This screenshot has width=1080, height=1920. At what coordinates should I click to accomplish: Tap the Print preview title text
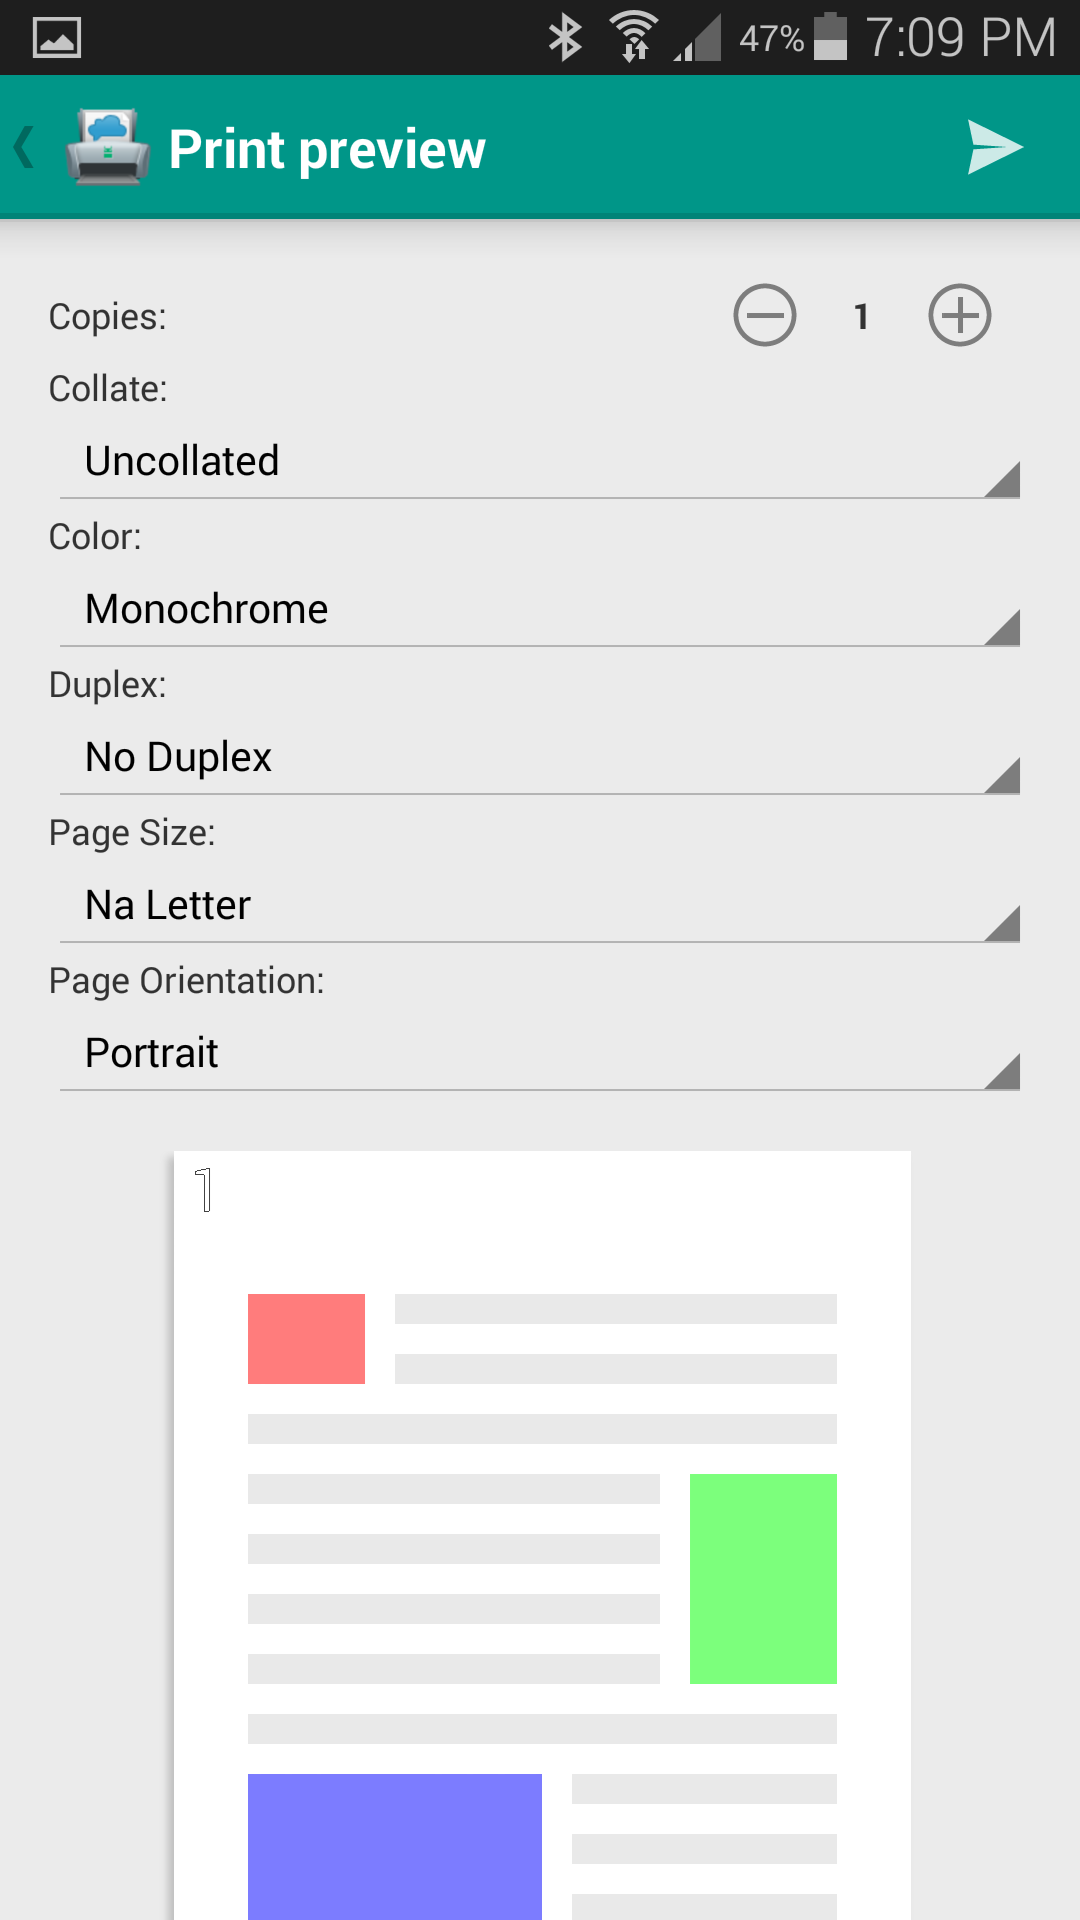pyautogui.click(x=327, y=150)
